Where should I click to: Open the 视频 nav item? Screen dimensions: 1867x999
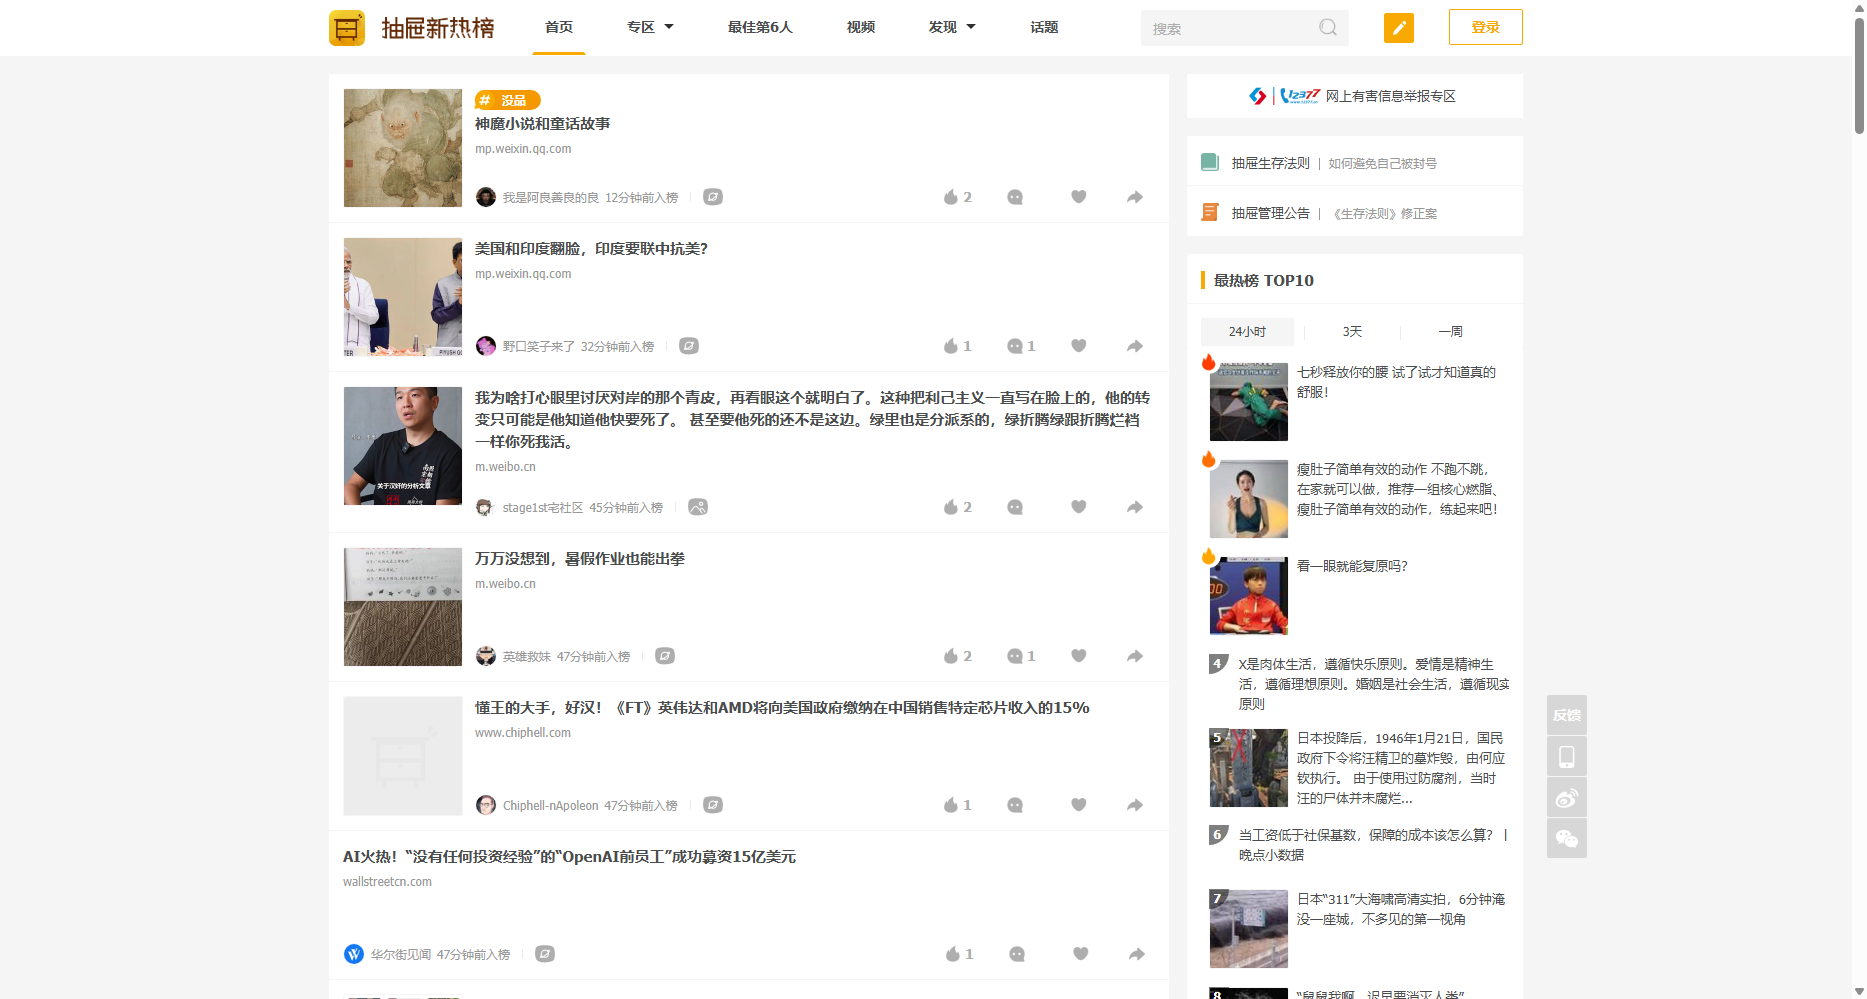[860, 27]
